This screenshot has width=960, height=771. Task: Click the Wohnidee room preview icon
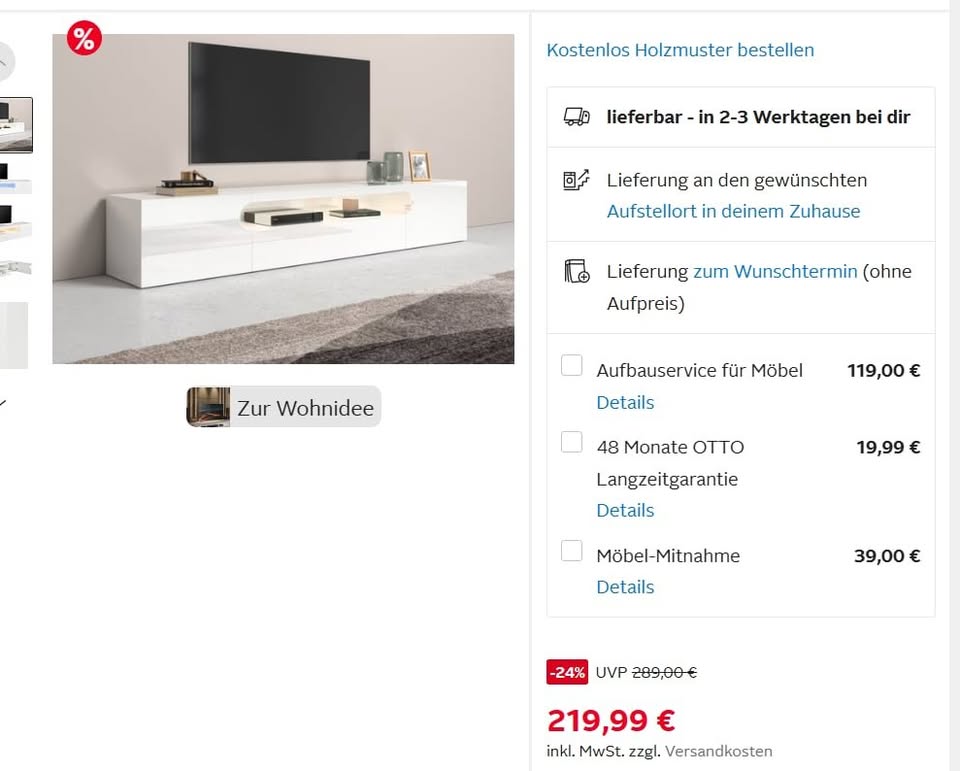(x=208, y=407)
